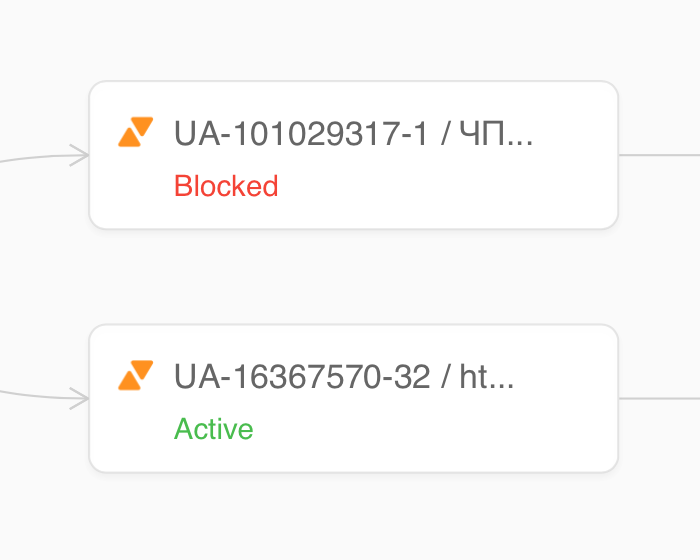
Task: Click the outgoing connector line from the Active card
Action: coord(659,398)
